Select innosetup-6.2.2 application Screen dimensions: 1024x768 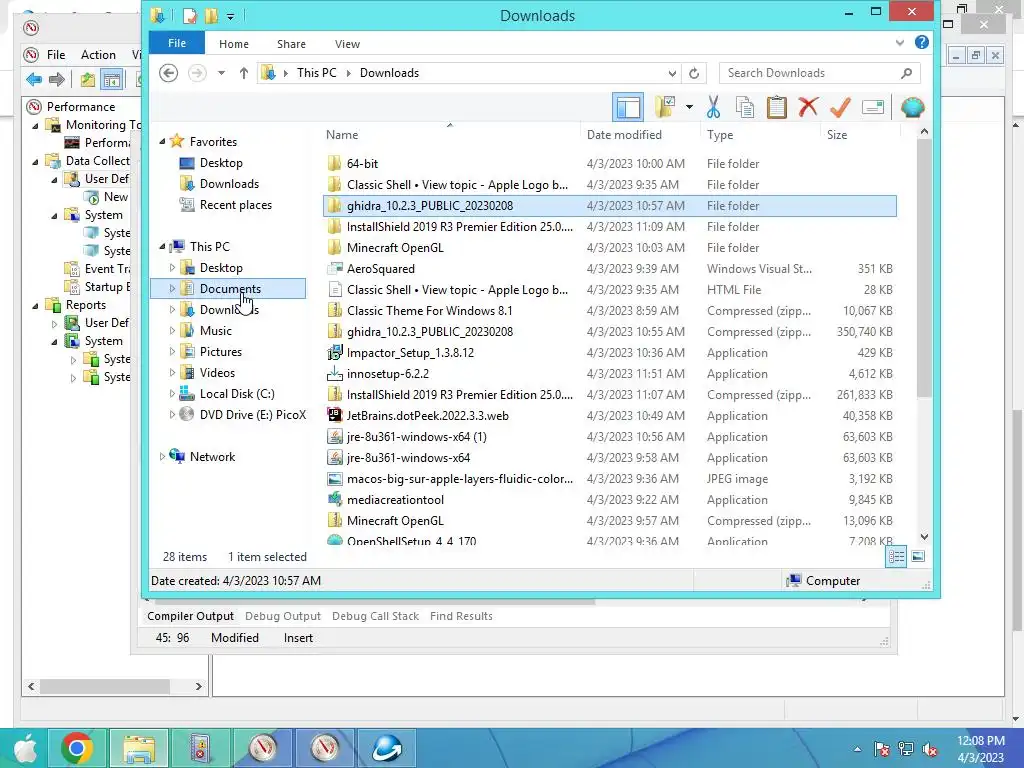pos(388,374)
